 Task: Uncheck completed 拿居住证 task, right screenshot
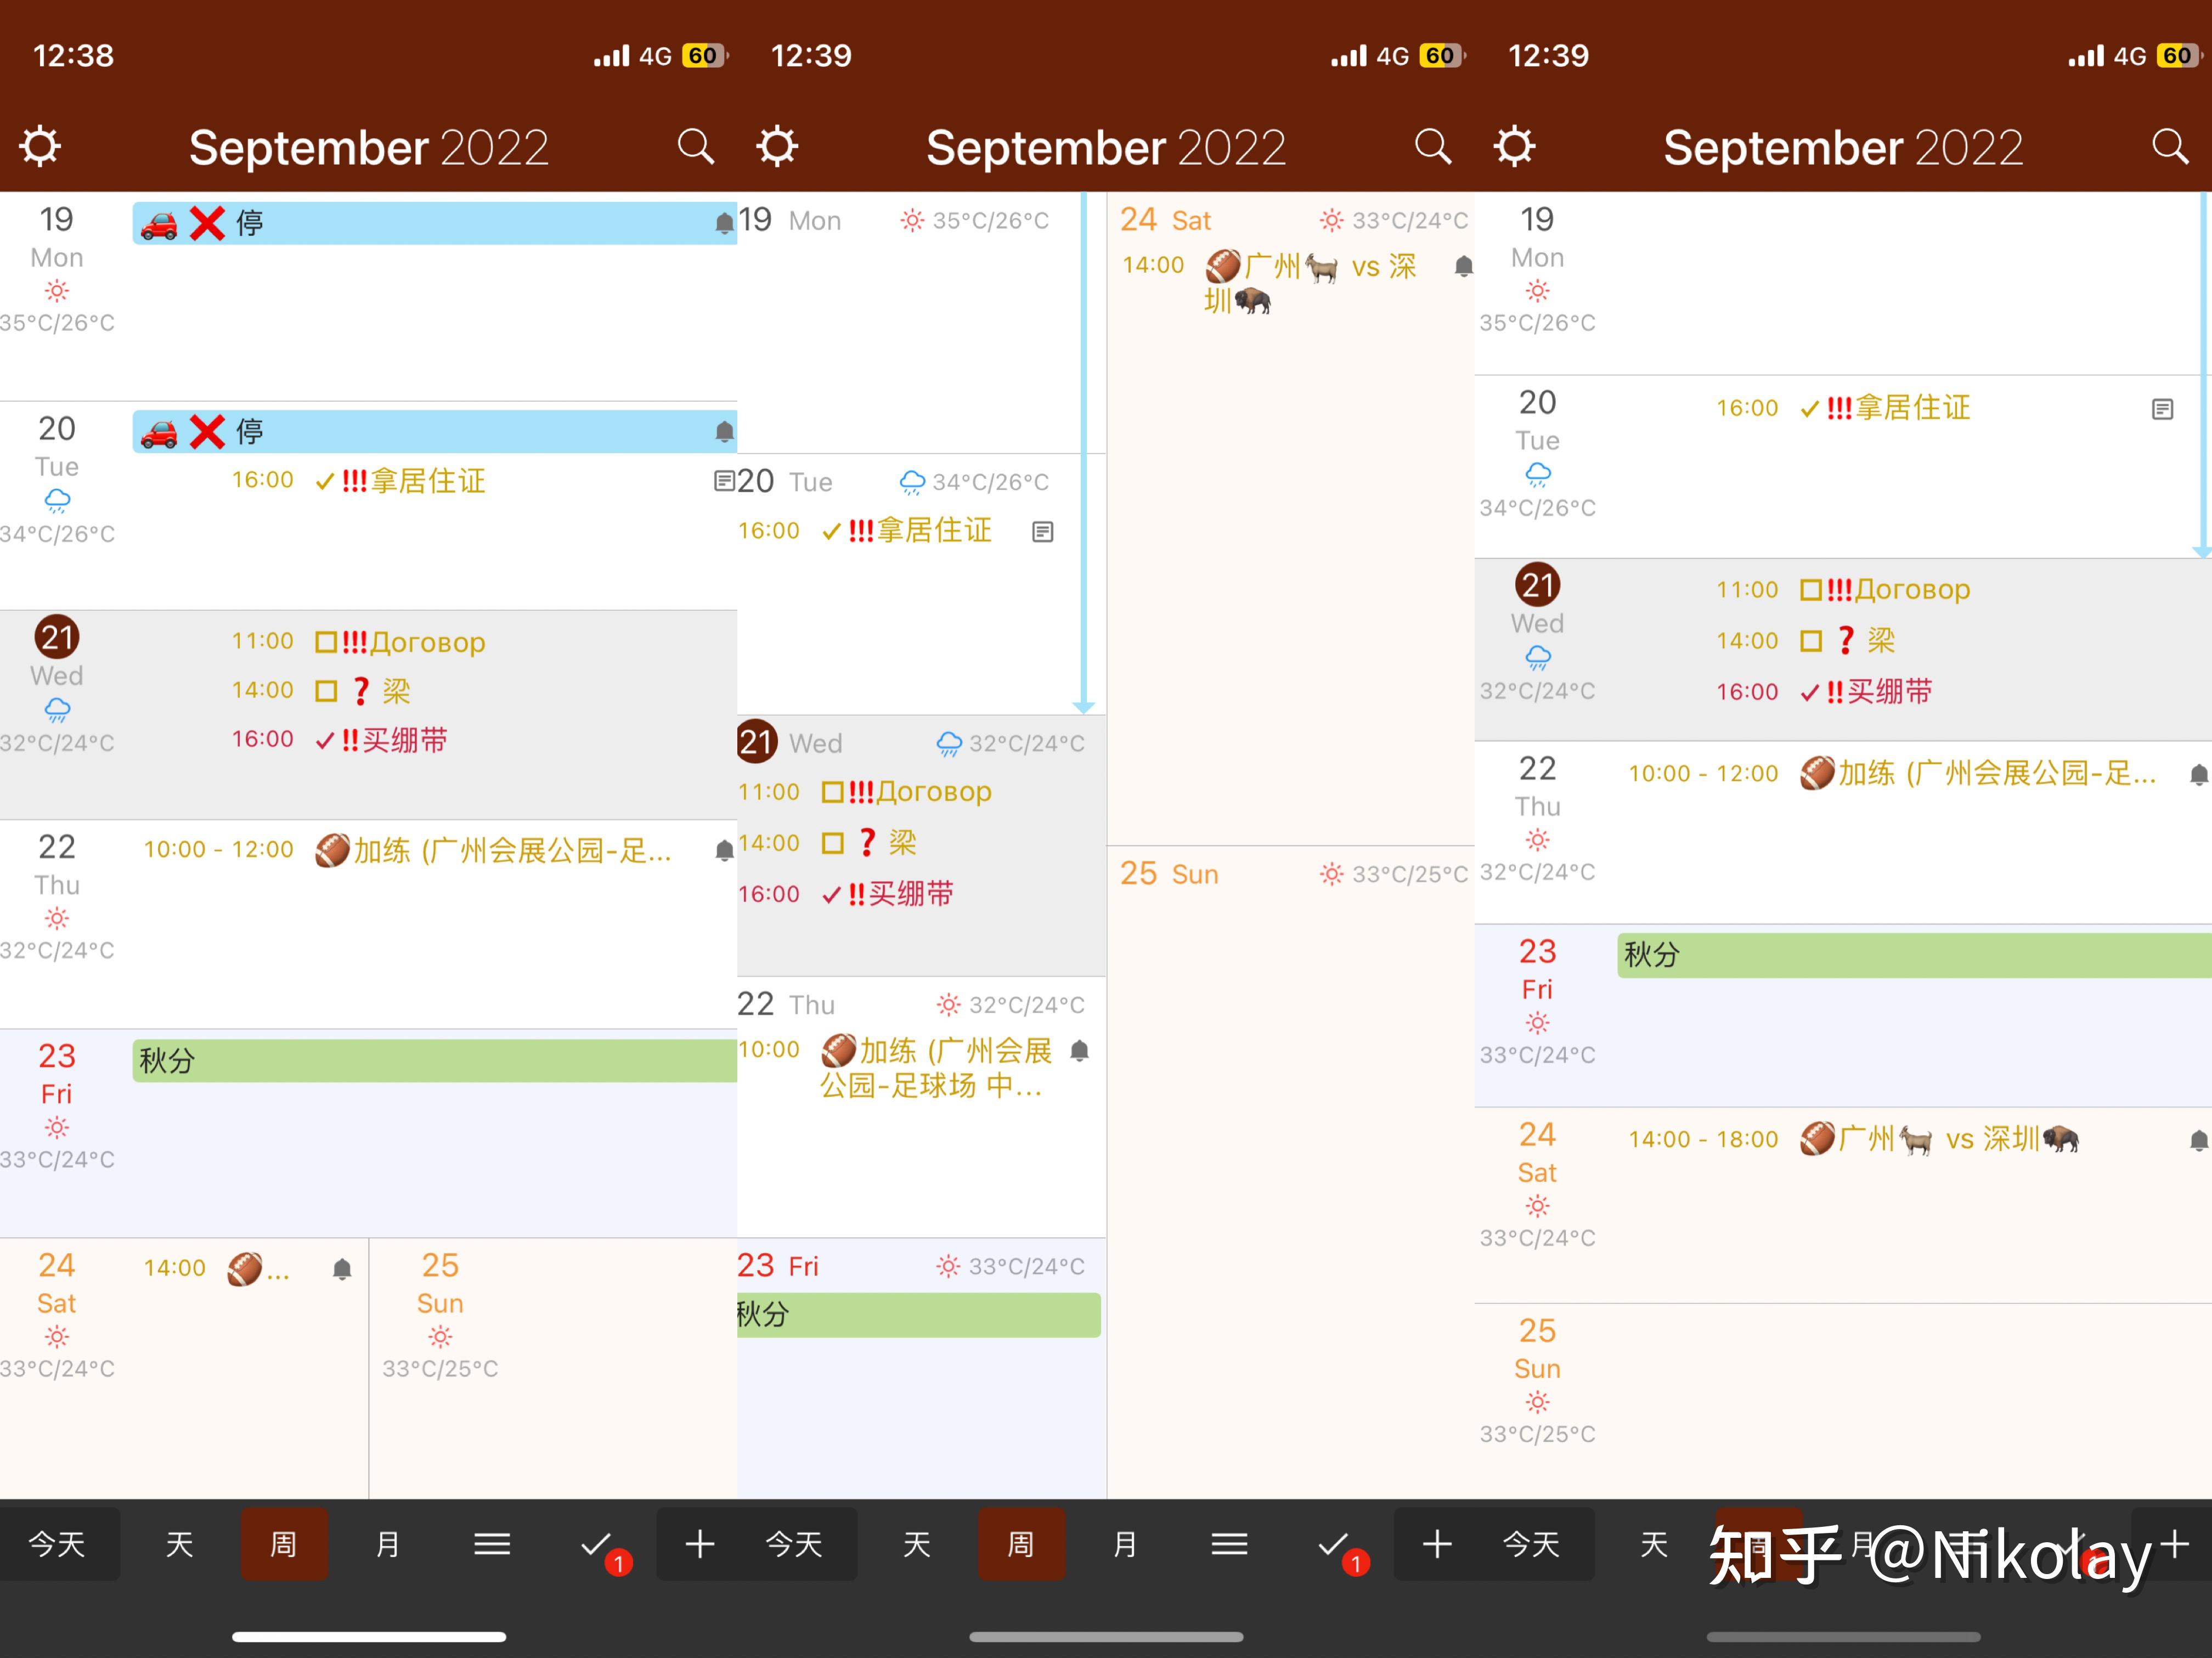[x=1810, y=409]
